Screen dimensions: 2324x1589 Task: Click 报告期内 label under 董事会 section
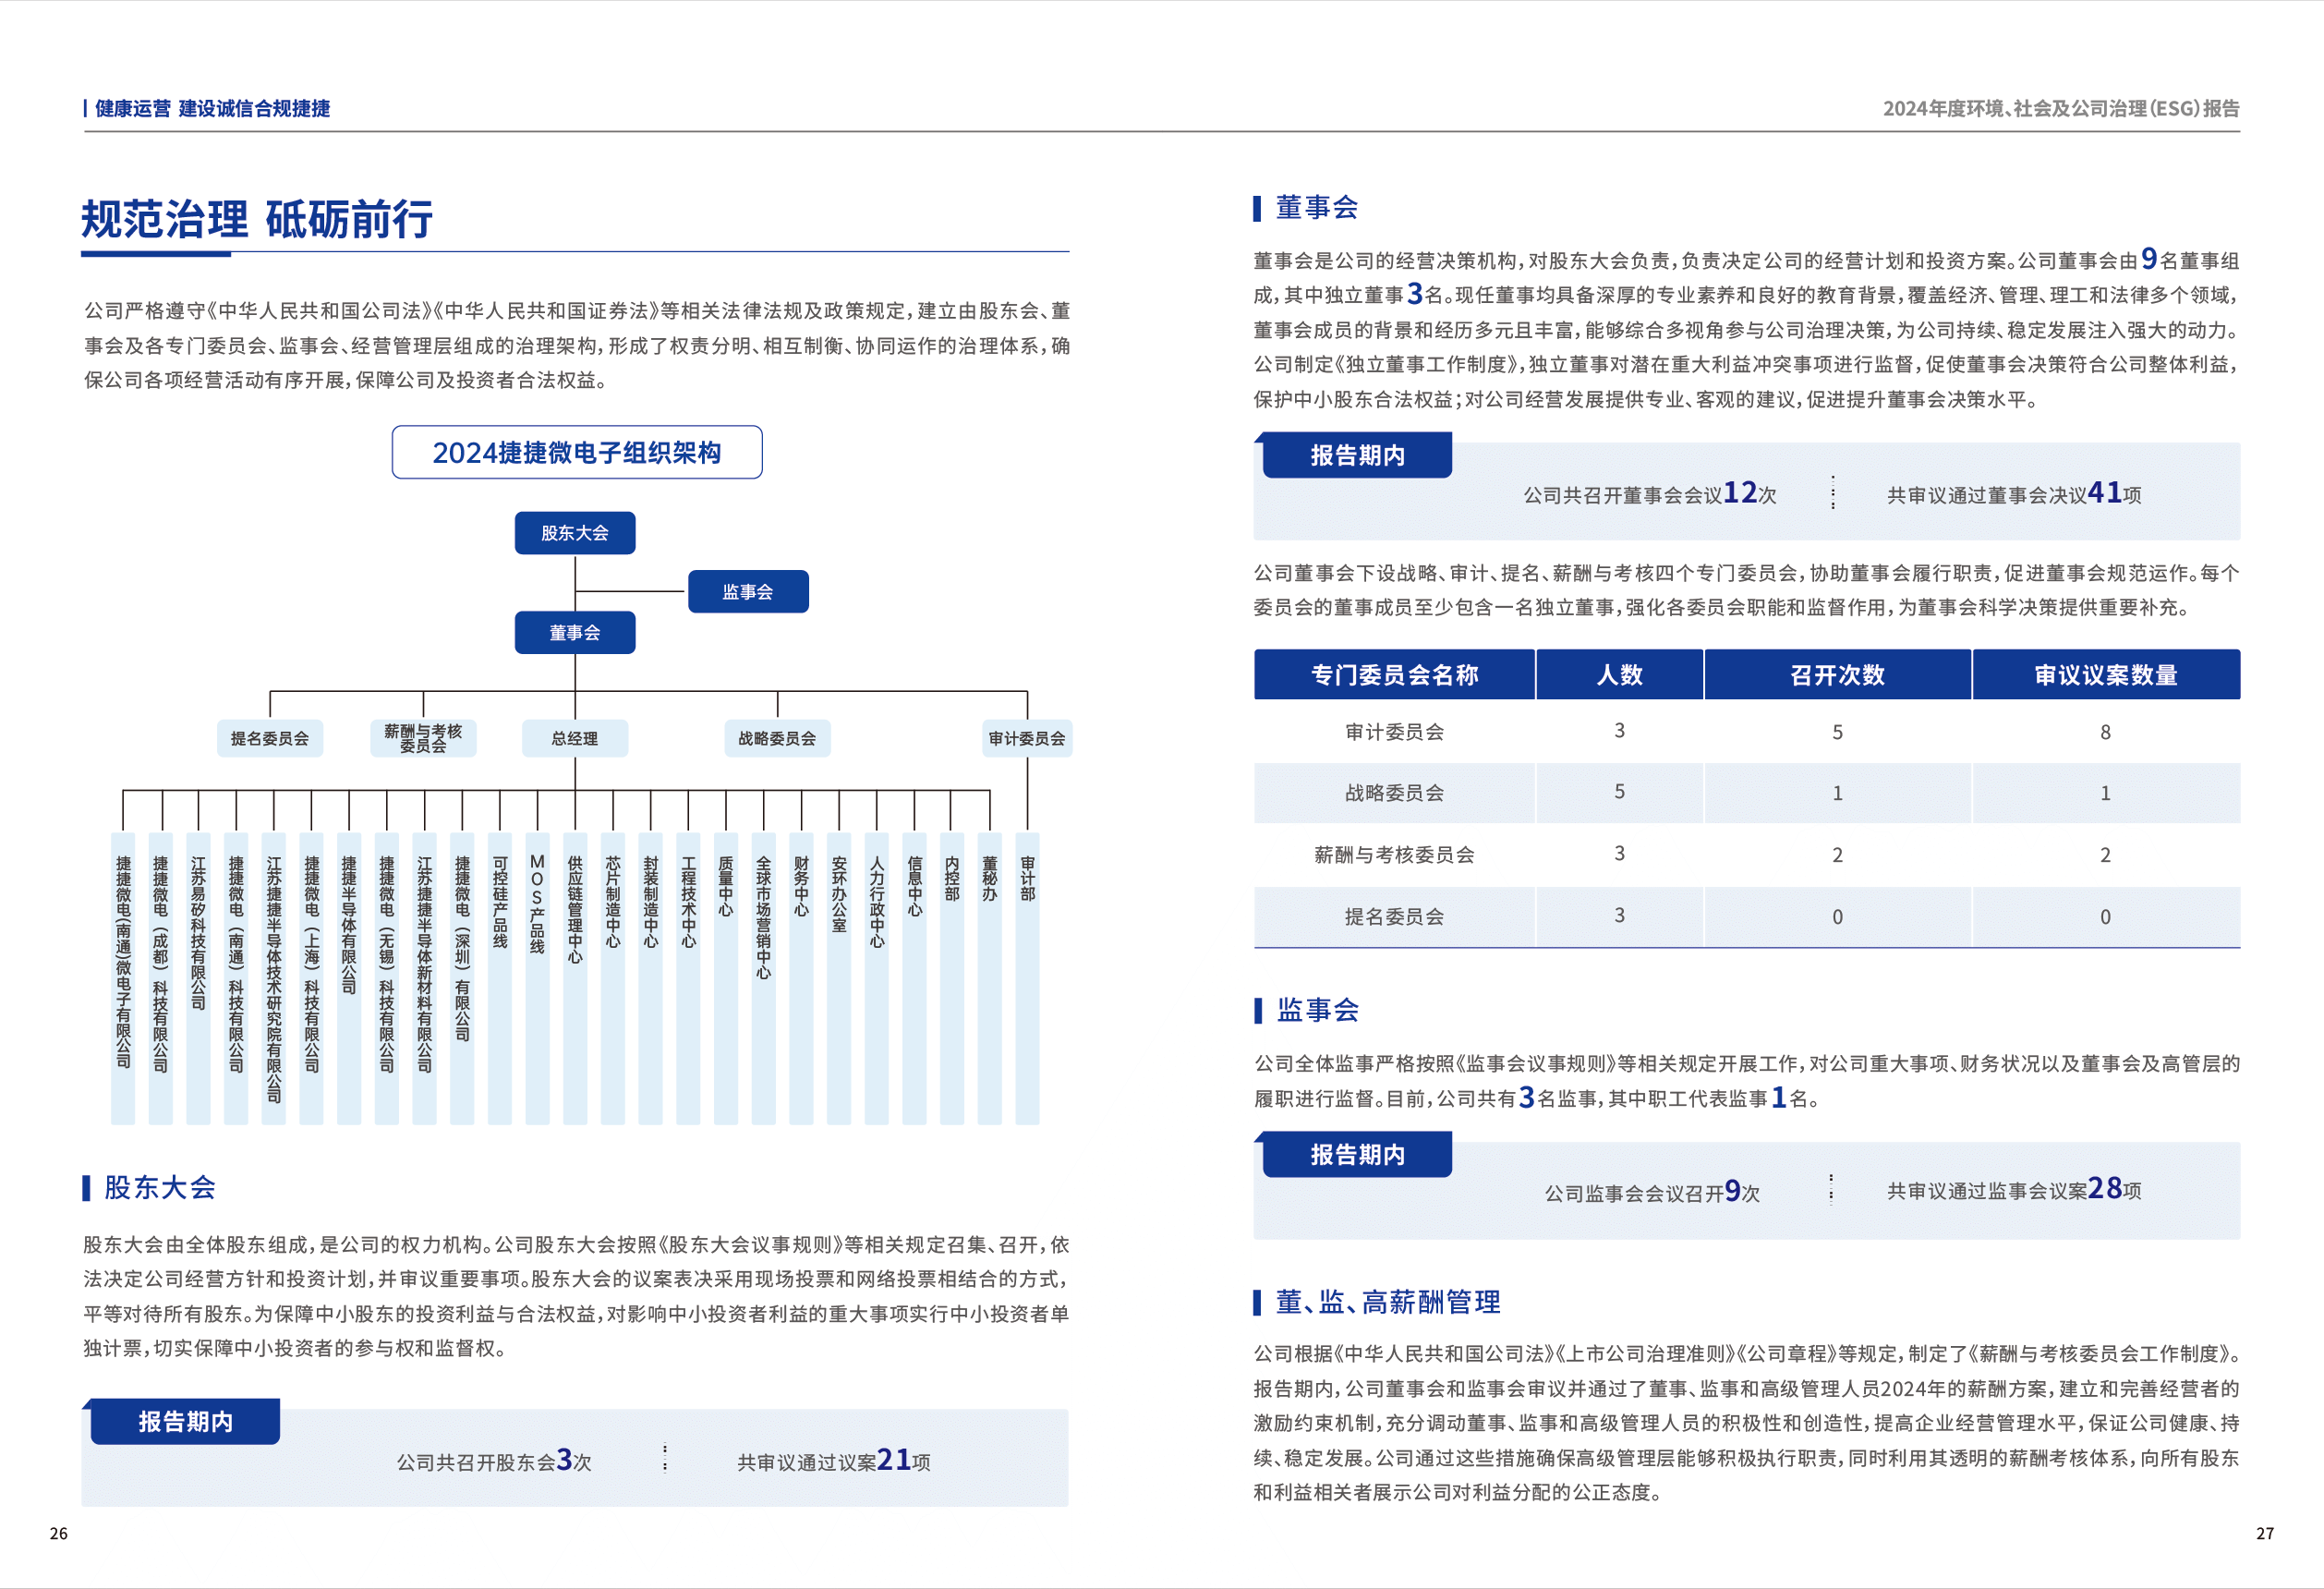[x=1357, y=456]
